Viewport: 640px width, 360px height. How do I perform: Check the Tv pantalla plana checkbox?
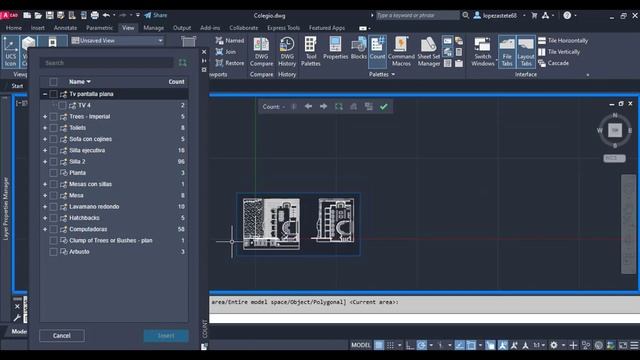tap(53, 94)
